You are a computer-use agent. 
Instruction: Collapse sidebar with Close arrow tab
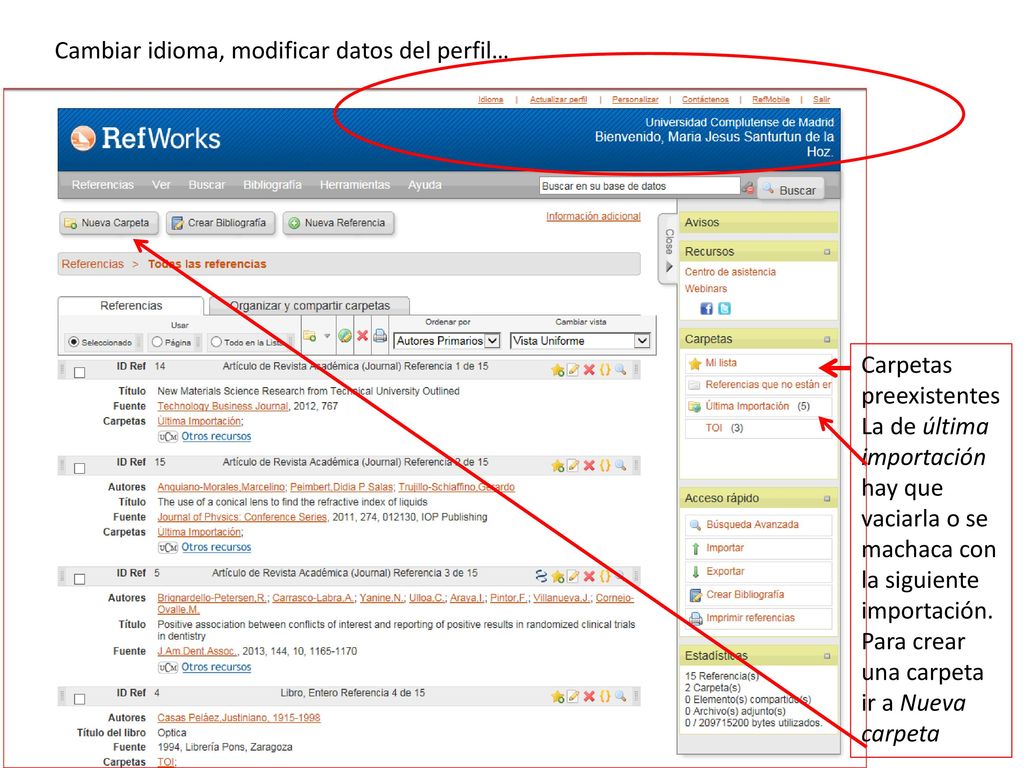pos(669,249)
